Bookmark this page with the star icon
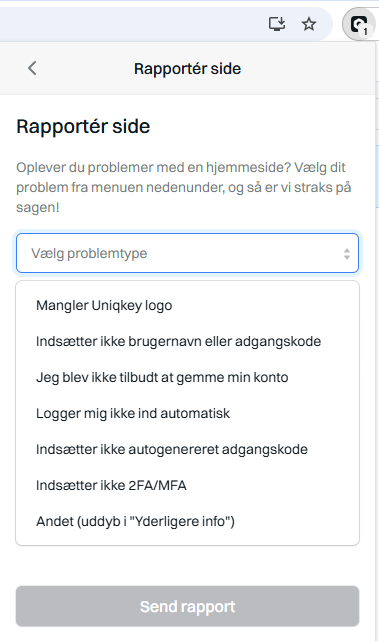 [309, 24]
